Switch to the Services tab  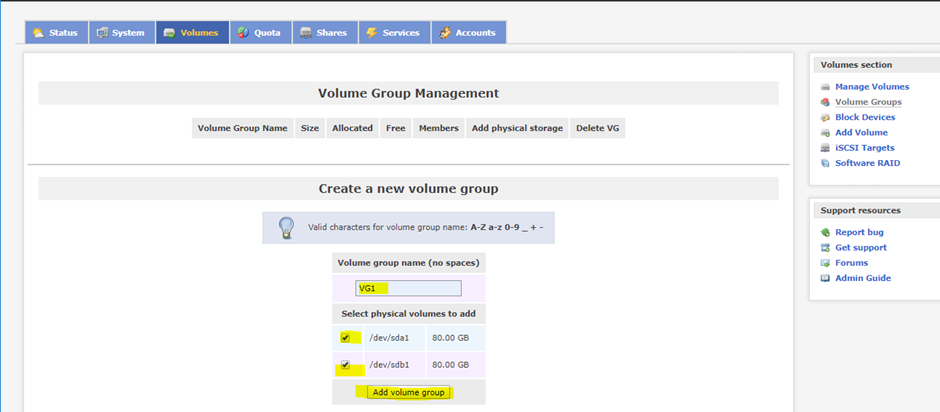pos(394,32)
